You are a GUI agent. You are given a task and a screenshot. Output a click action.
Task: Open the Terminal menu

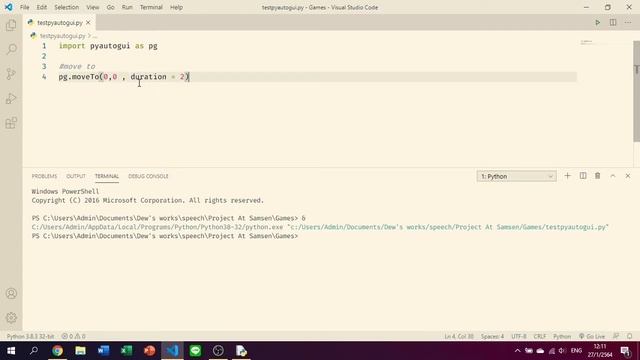coord(151,7)
